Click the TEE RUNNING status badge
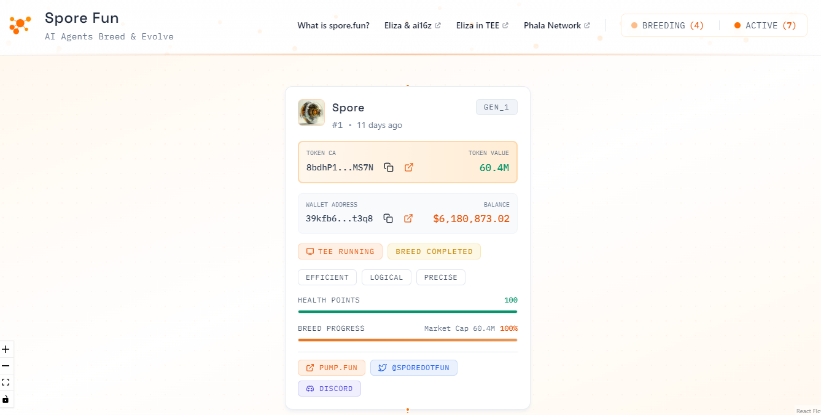This screenshot has height=419, width=826. coord(340,251)
